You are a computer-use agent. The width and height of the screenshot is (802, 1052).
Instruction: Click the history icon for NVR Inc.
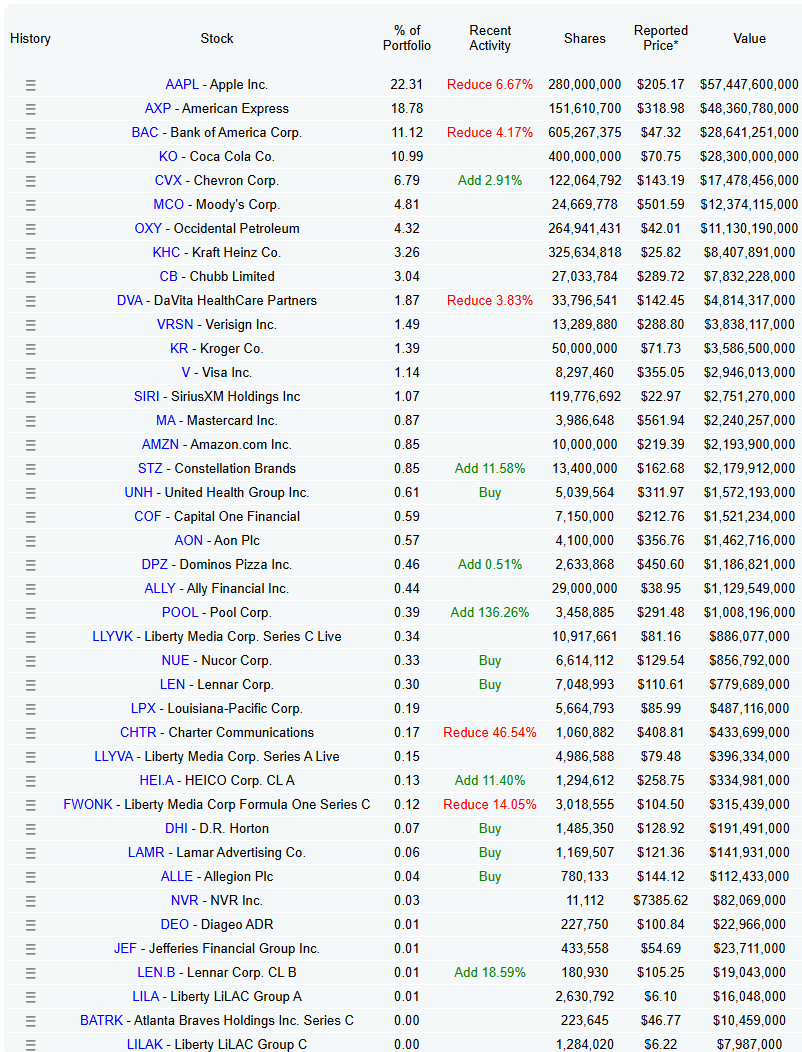[30, 901]
